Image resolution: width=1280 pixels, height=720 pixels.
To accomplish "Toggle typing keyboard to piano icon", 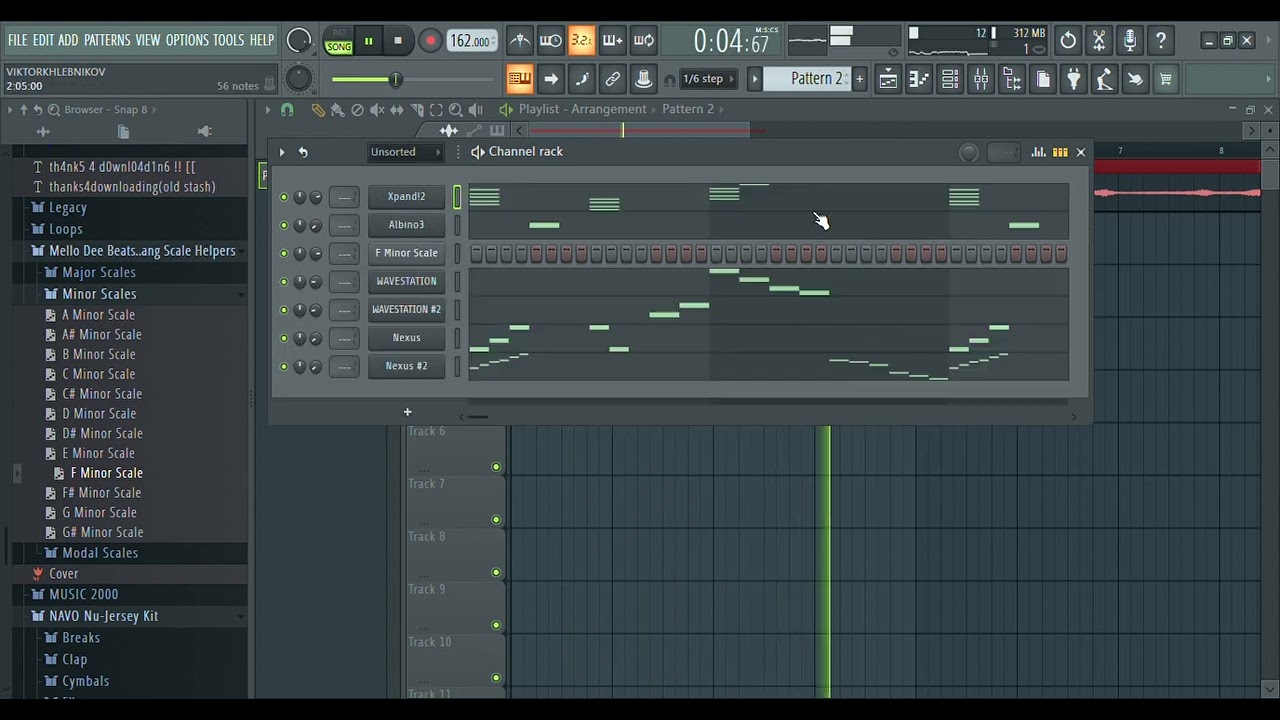I will 520,79.
